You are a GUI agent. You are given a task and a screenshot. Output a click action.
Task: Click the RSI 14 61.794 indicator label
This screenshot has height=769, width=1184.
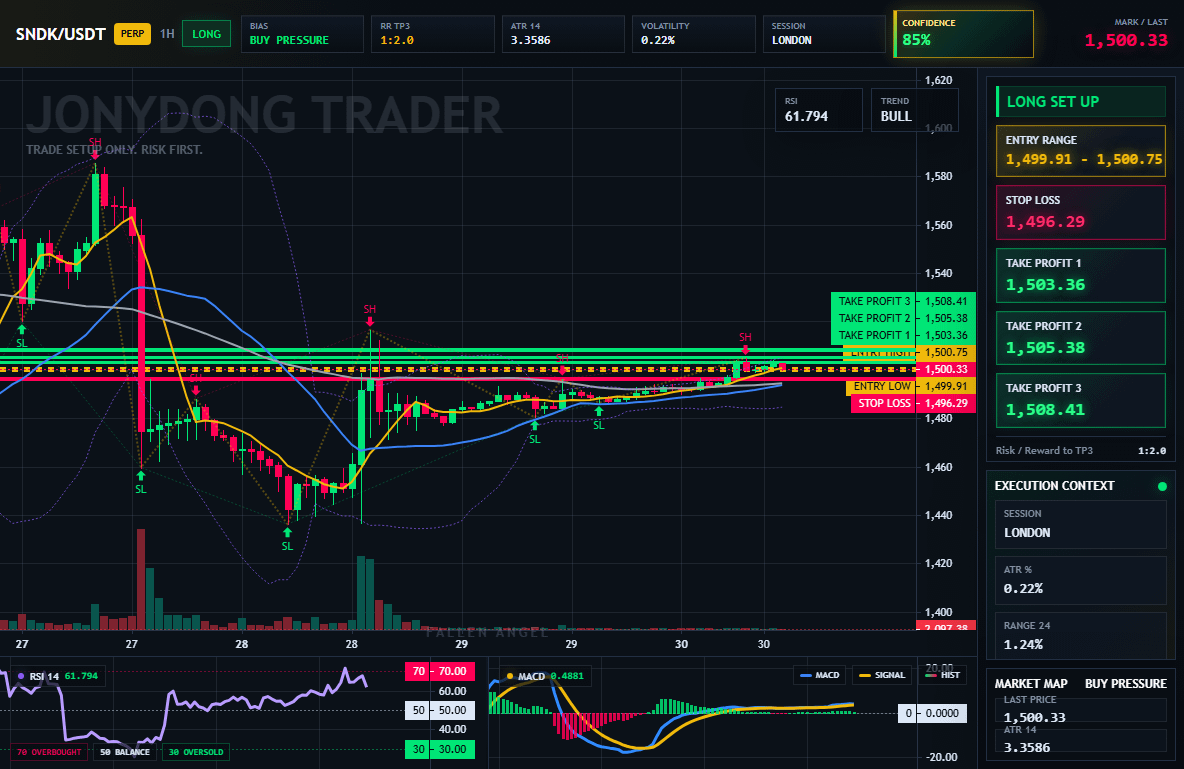pyautogui.click(x=59, y=676)
